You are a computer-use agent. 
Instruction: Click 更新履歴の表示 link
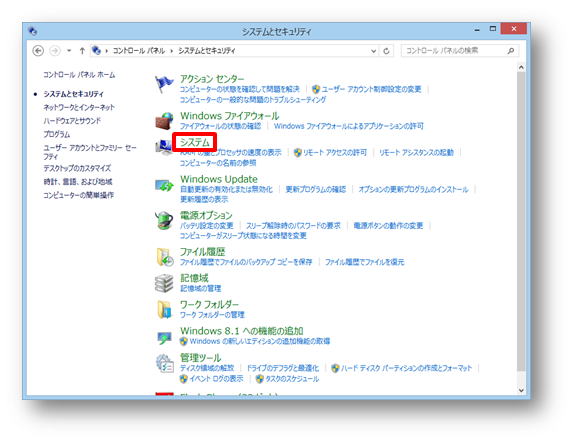tap(204, 199)
